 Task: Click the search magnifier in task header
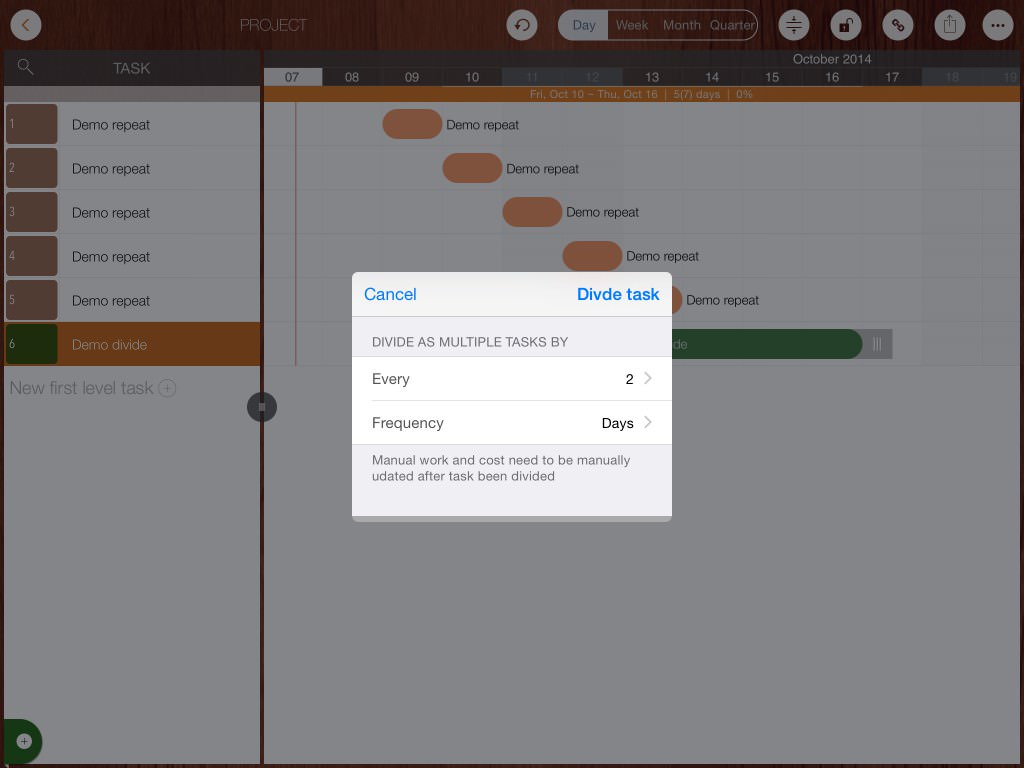[26, 68]
